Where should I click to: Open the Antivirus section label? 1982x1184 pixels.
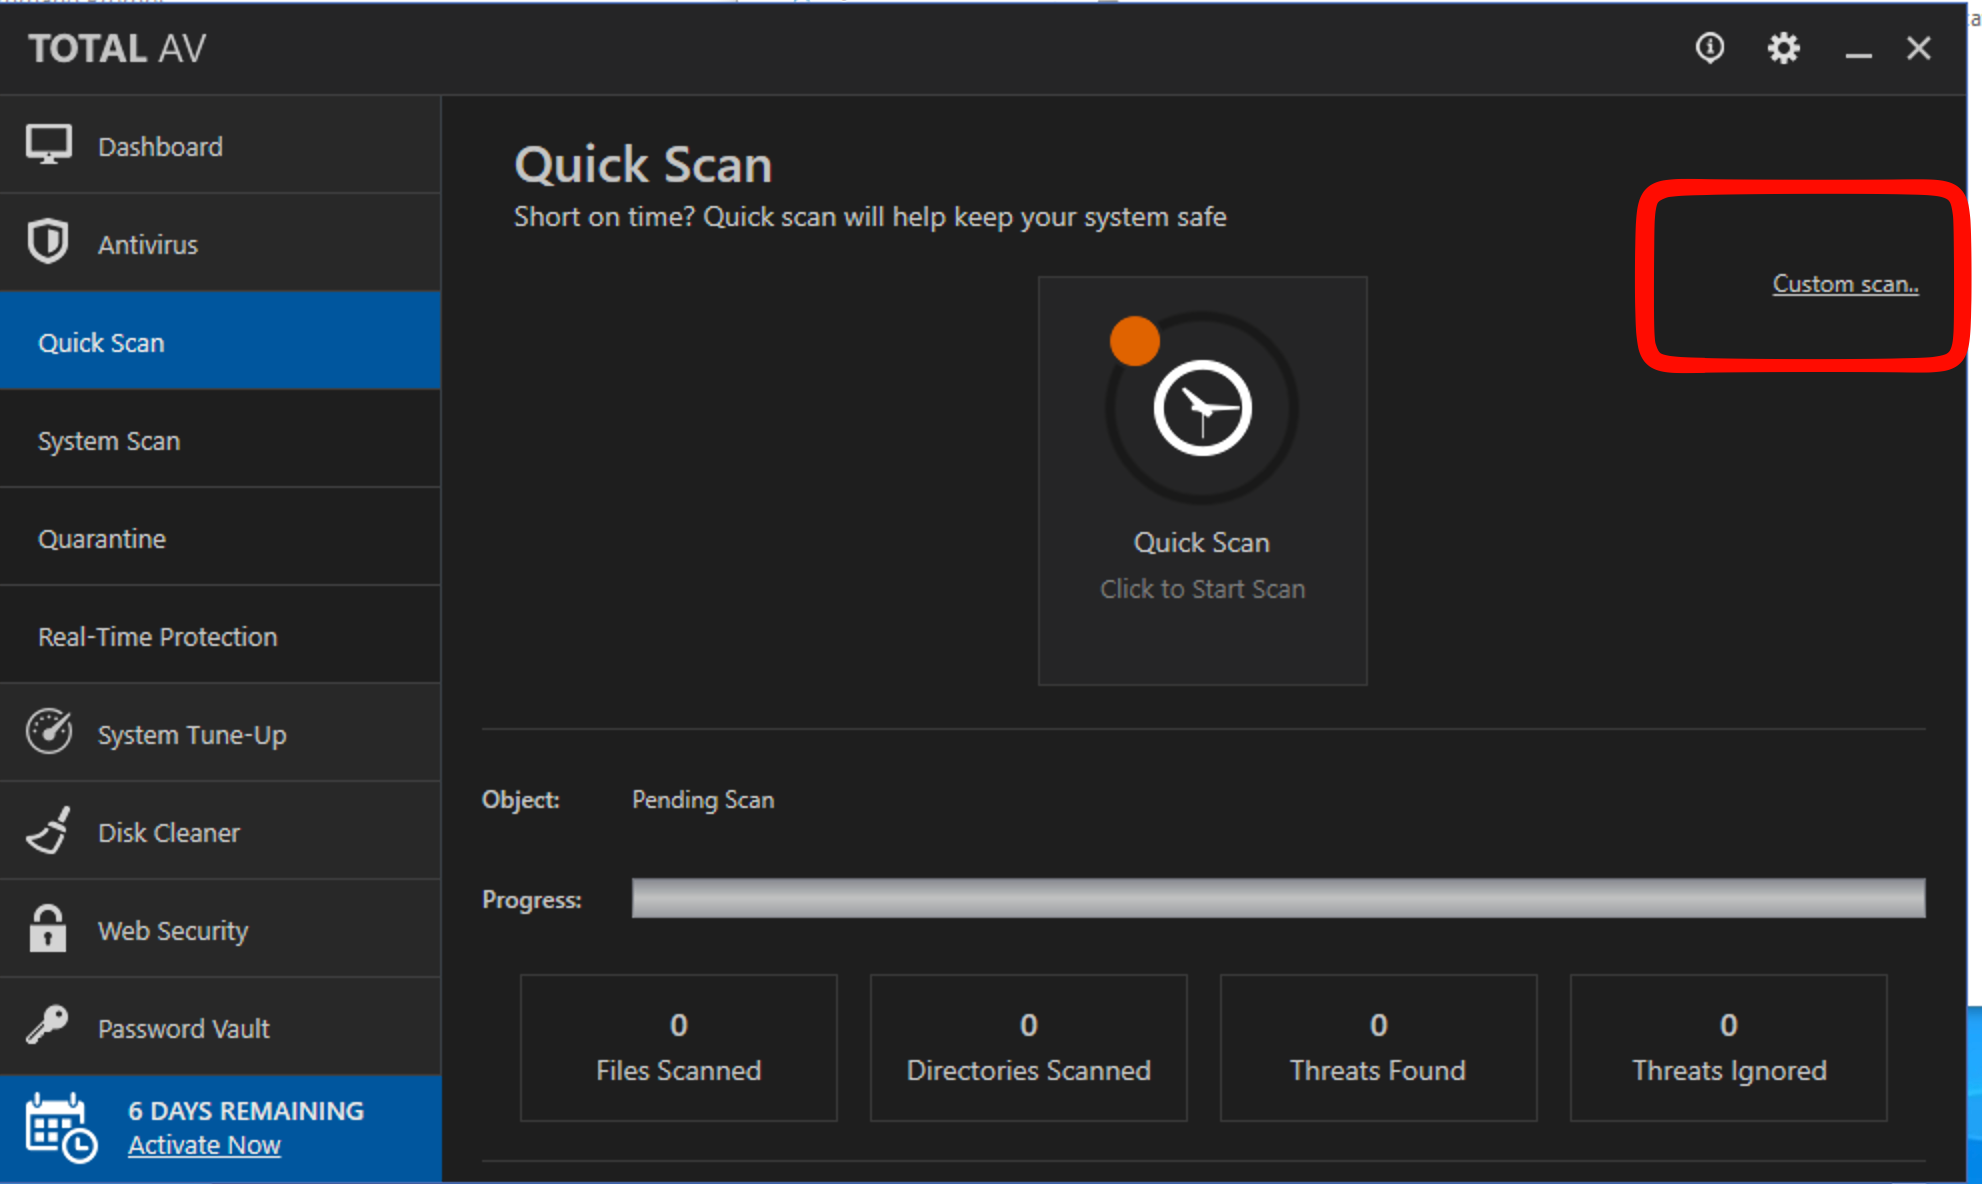[148, 245]
